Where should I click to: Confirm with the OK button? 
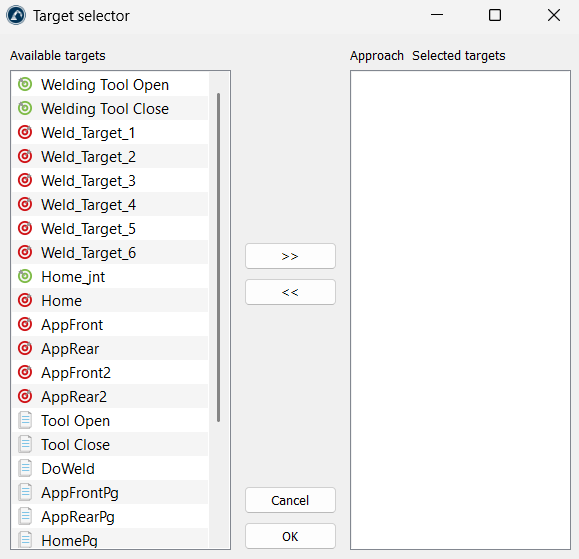tap(290, 536)
